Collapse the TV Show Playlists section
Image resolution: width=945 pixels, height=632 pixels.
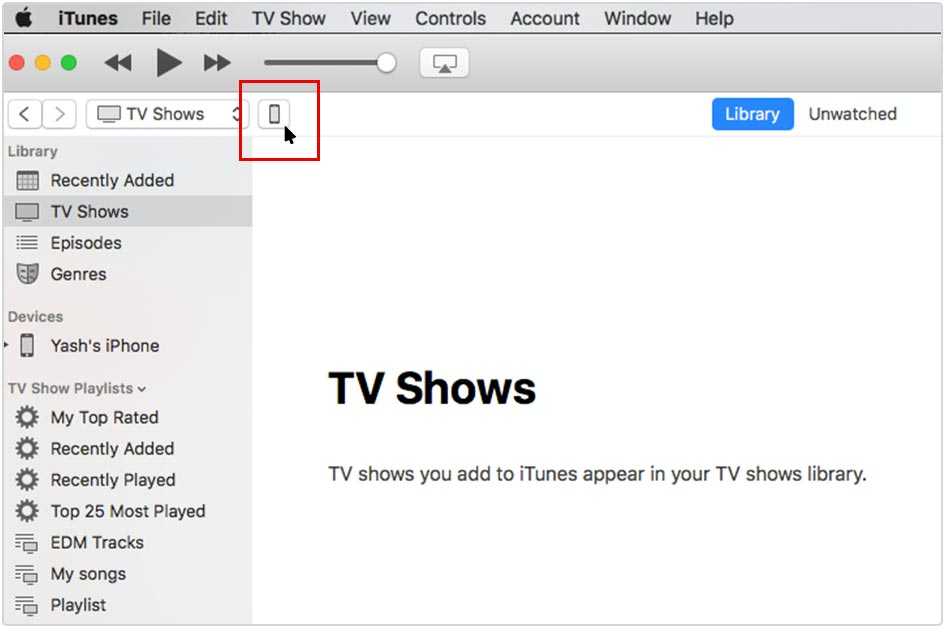(x=141, y=389)
